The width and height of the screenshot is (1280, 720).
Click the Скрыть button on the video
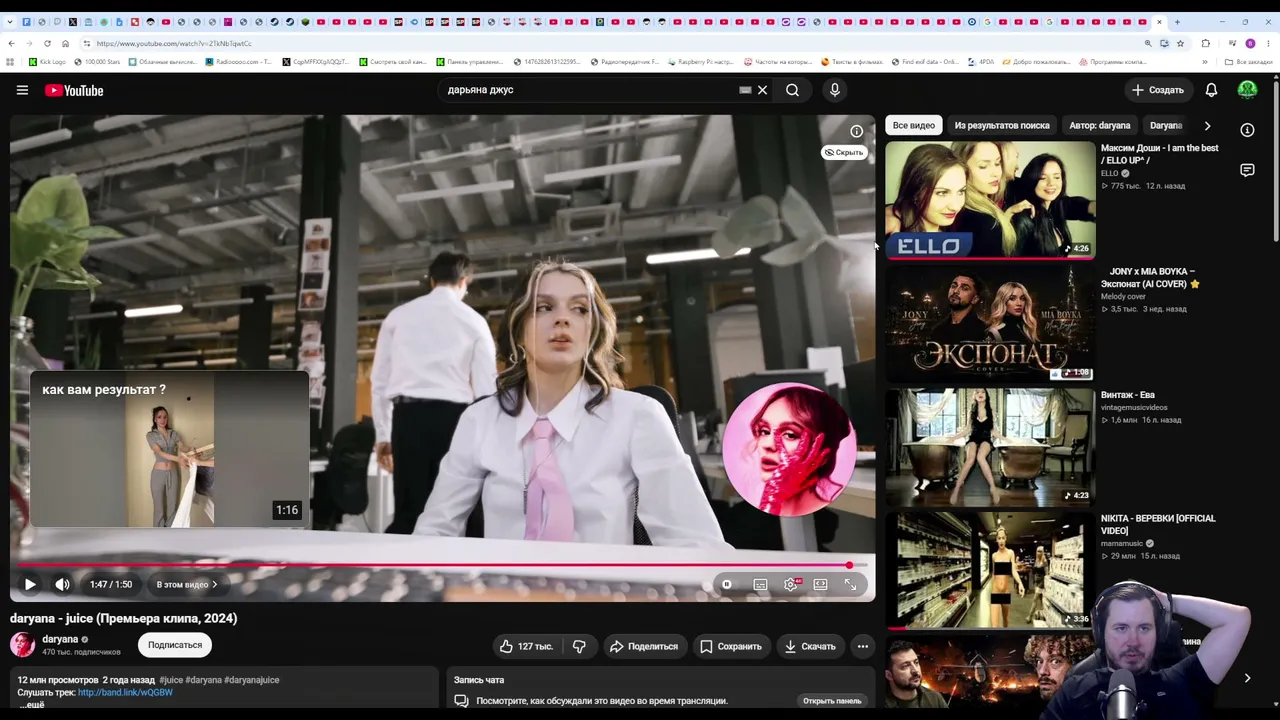pos(844,152)
